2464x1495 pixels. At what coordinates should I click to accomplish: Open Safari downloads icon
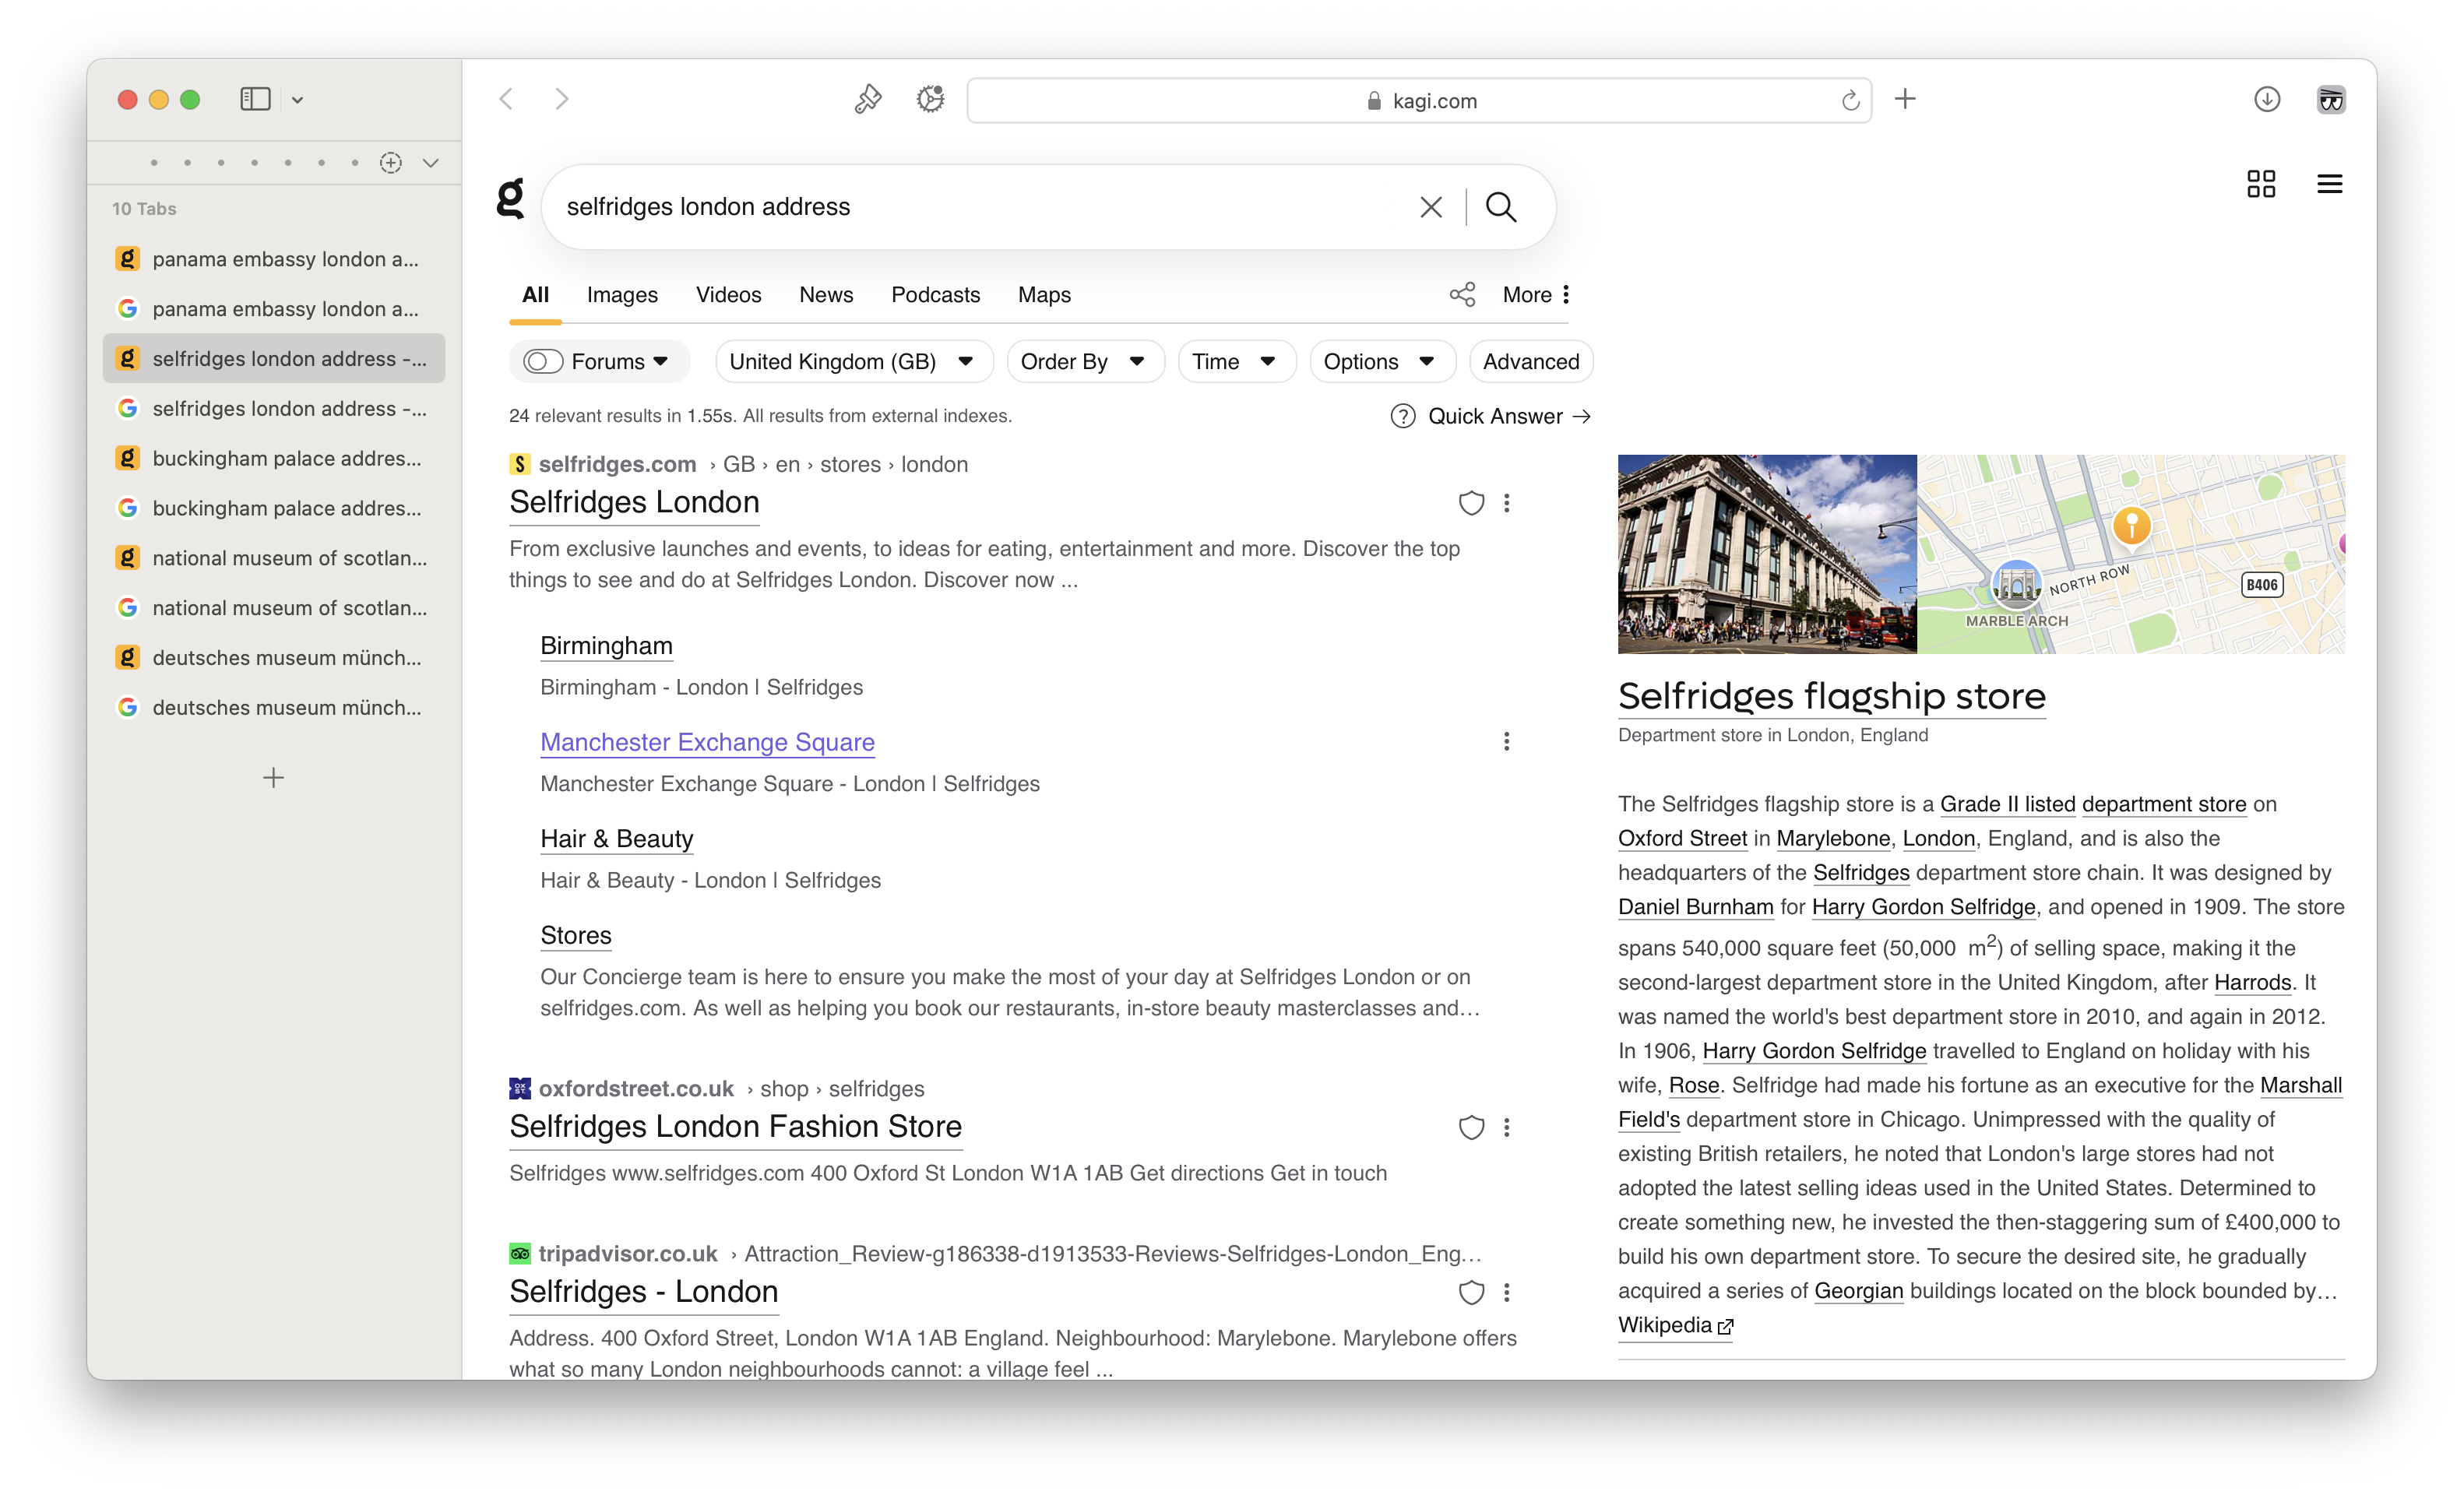coord(2266,99)
